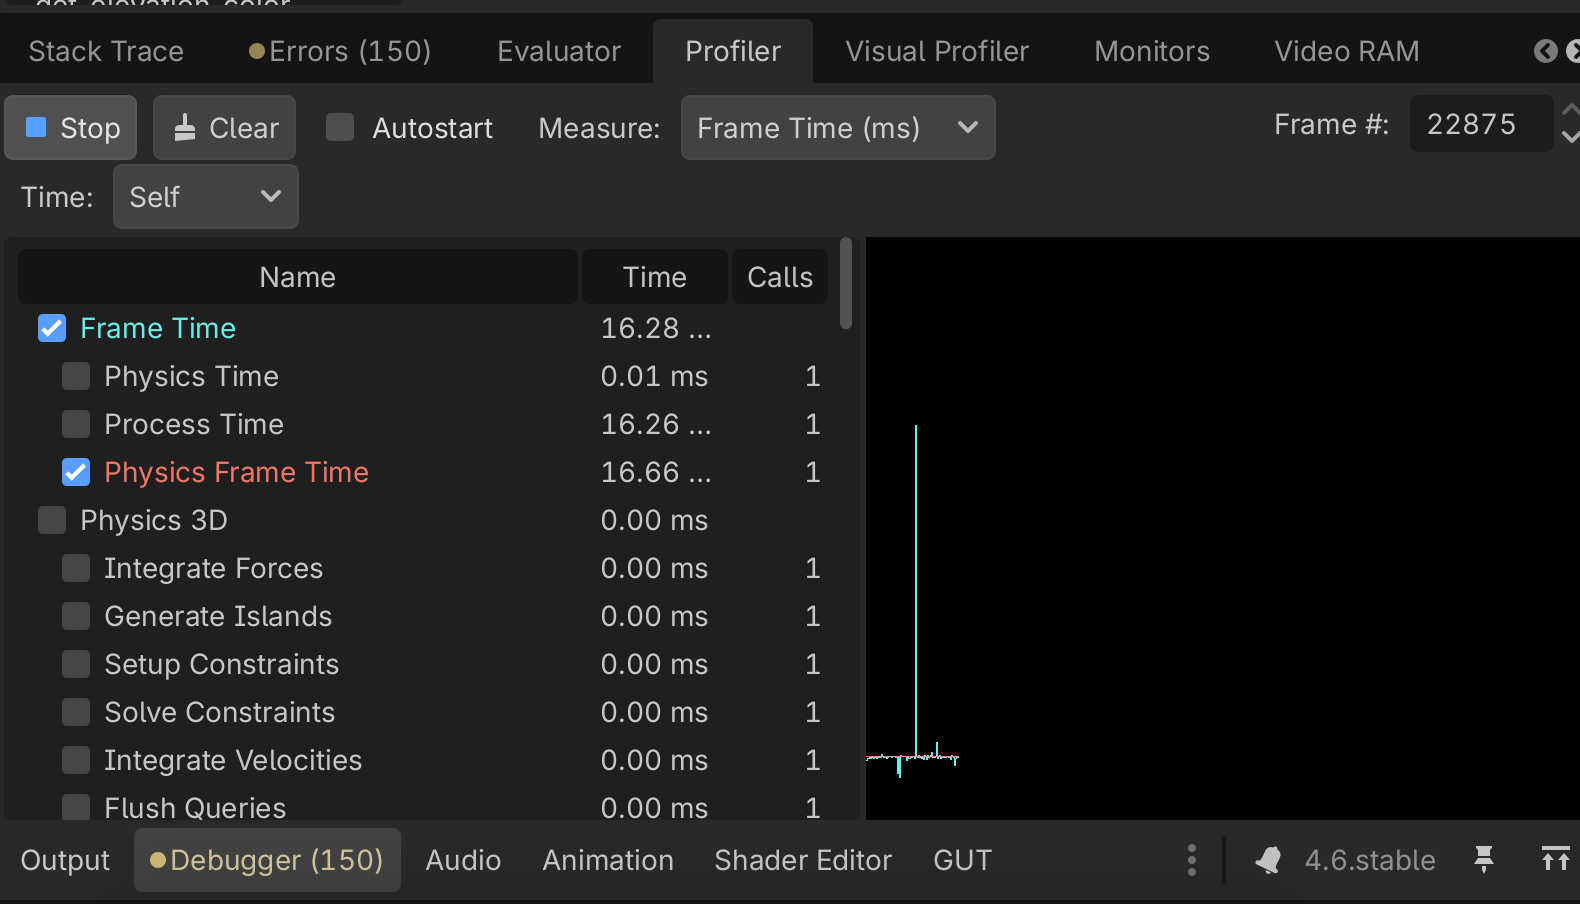Open the Time dropdown set to Self
Viewport: 1580px width, 904px height.
coord(205,196)
